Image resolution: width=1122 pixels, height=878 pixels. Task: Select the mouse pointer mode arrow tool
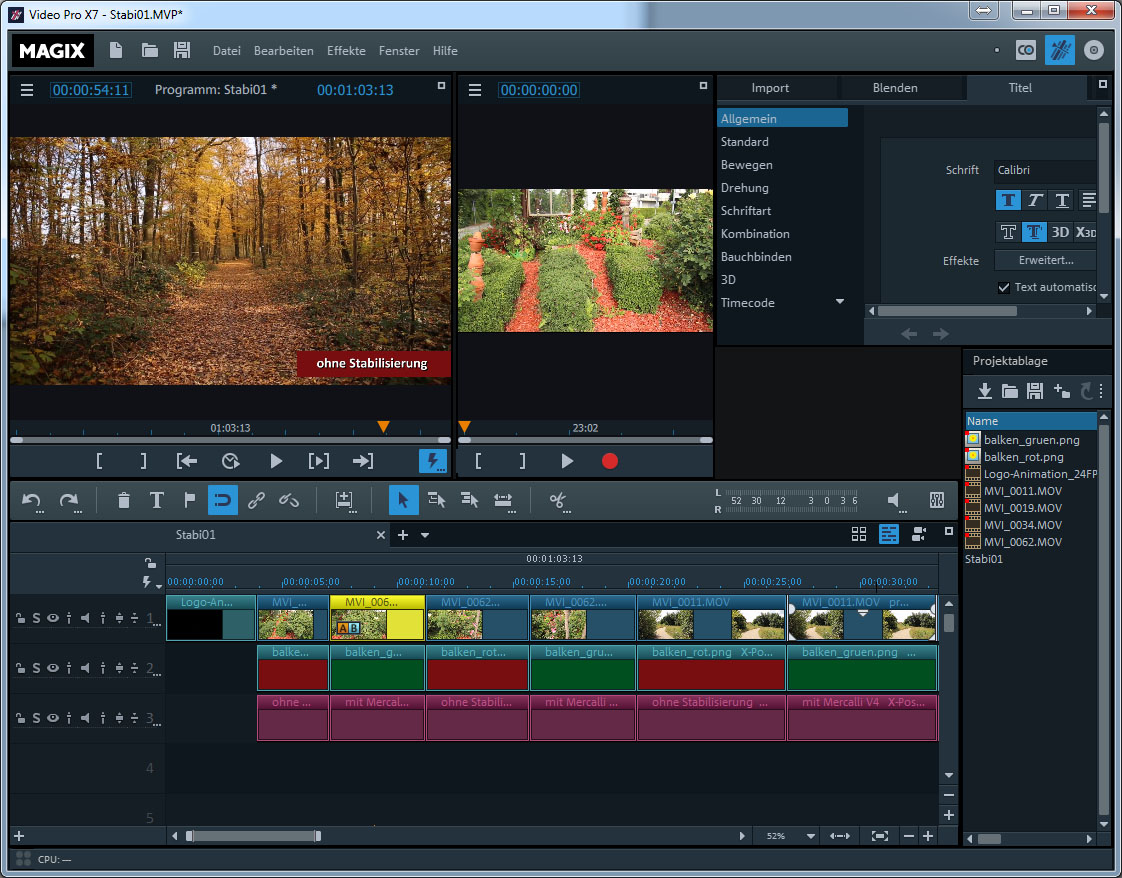tap(403, 500)
